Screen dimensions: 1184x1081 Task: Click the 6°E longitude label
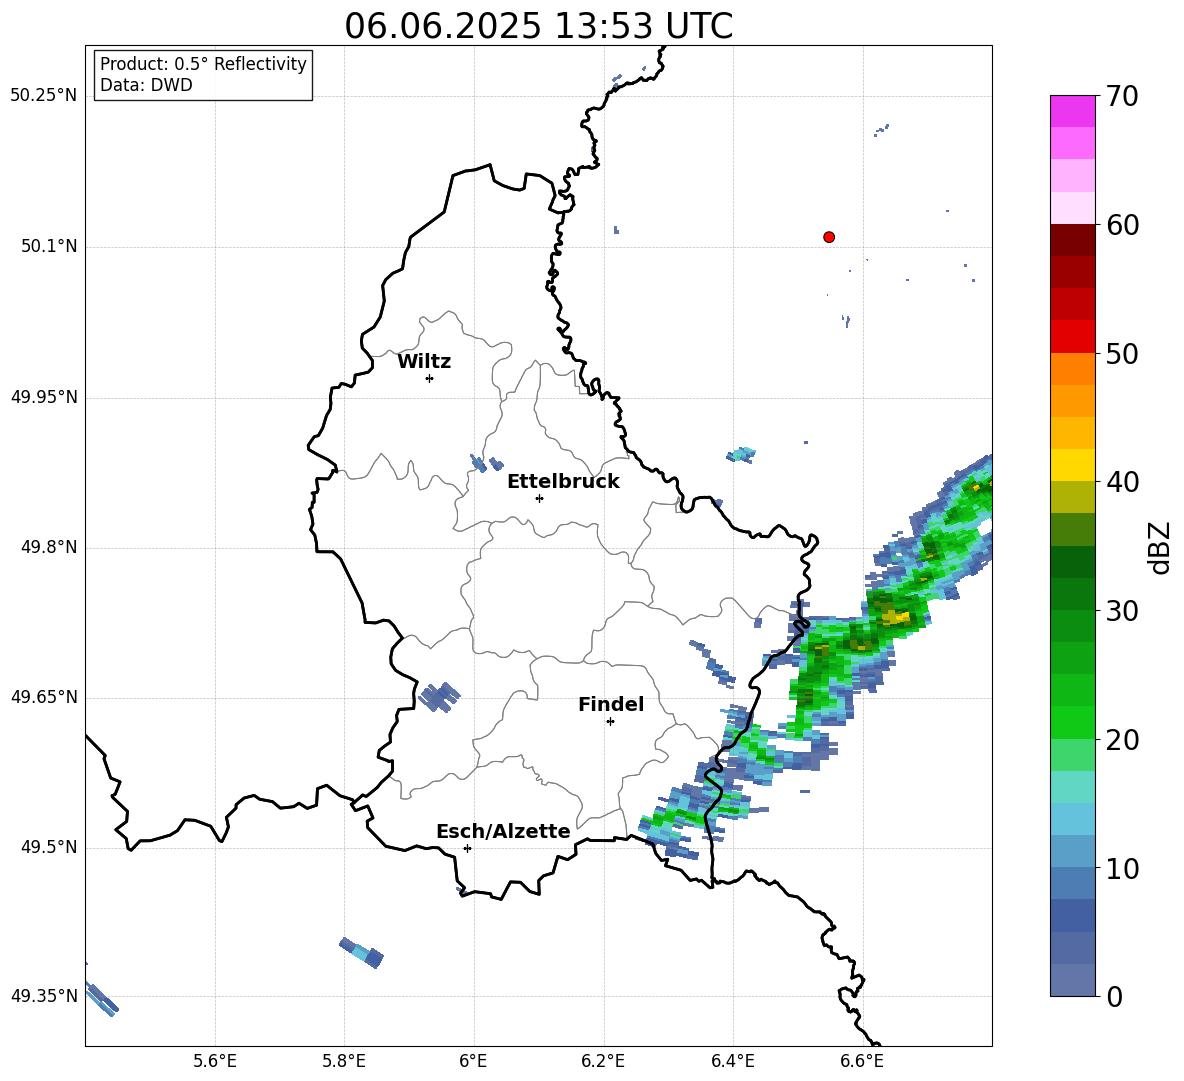click(473, 1061)
